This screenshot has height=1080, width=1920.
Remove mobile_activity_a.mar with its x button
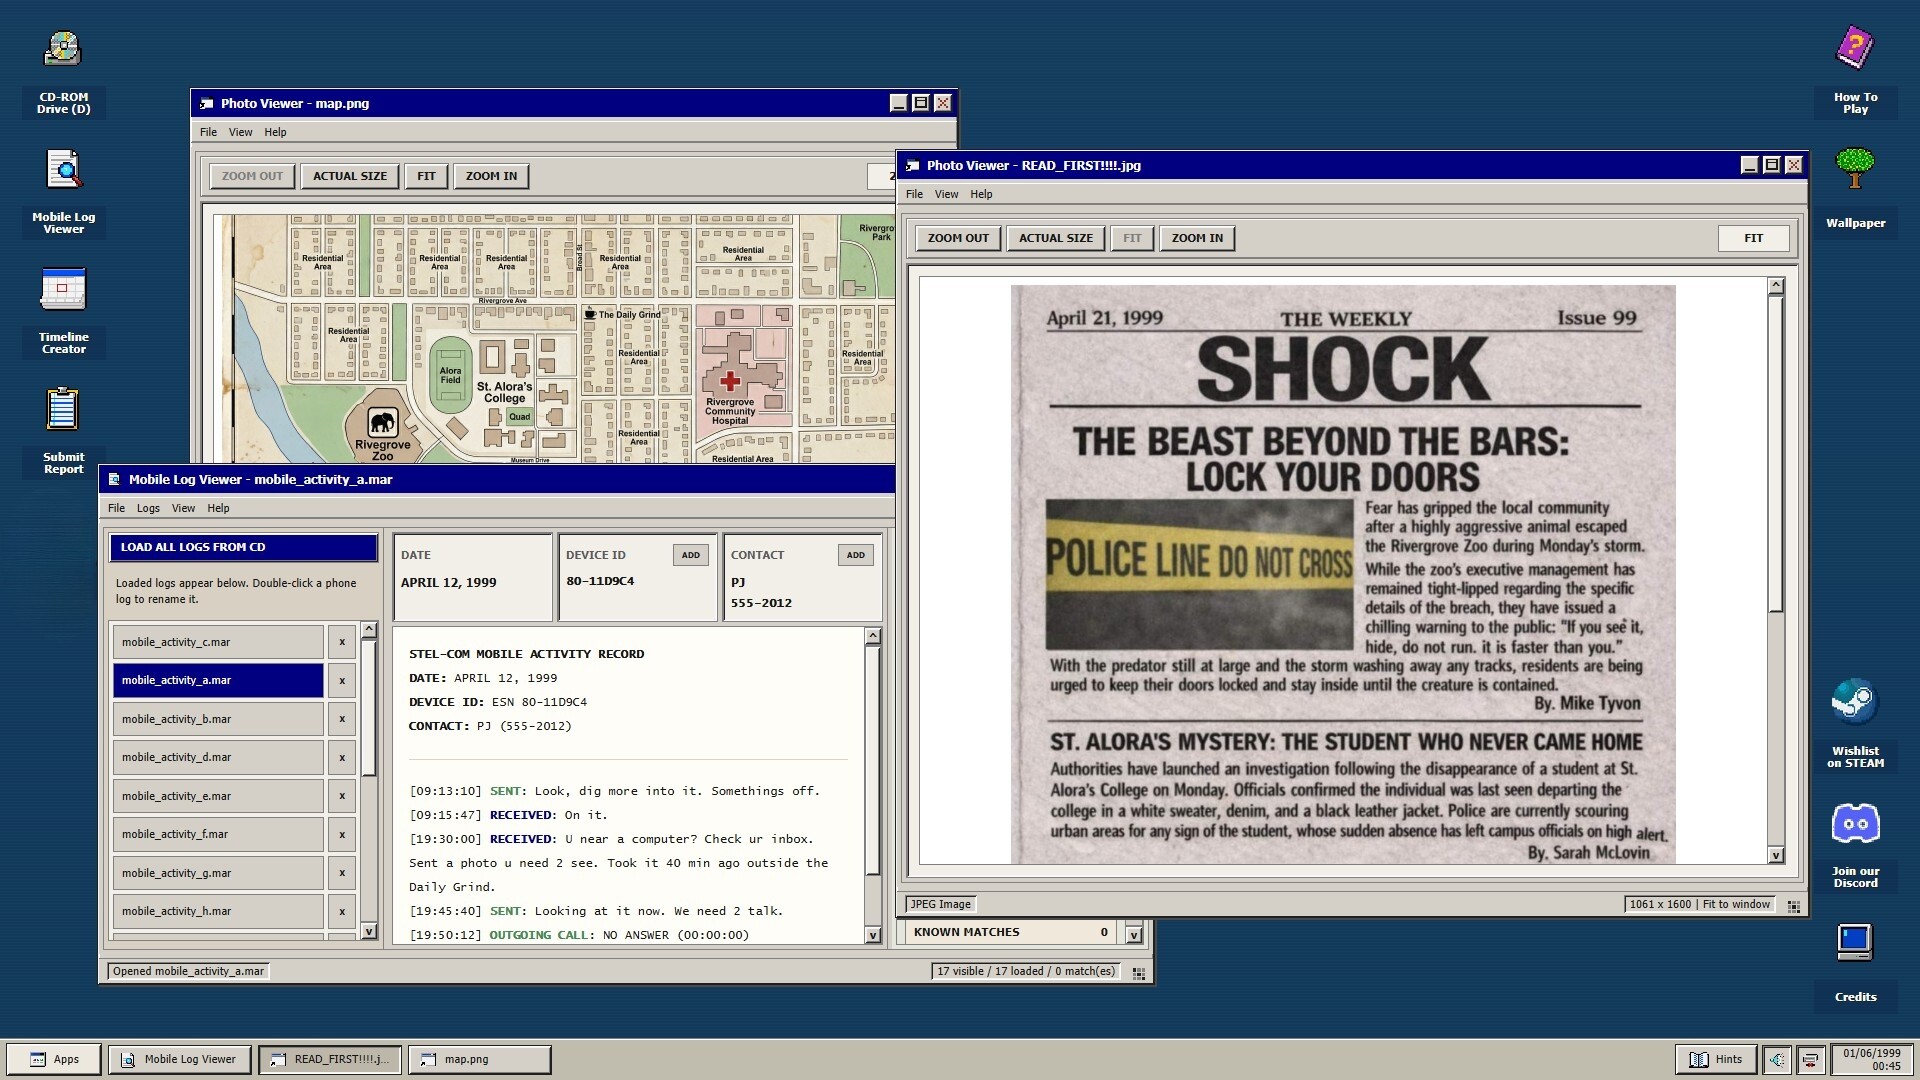click(341, 680)
